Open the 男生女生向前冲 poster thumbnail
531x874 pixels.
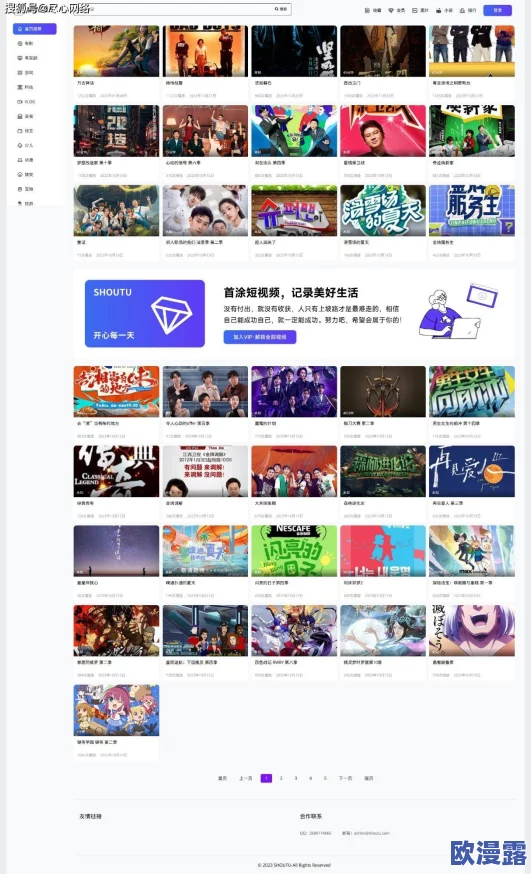(471, 391)
